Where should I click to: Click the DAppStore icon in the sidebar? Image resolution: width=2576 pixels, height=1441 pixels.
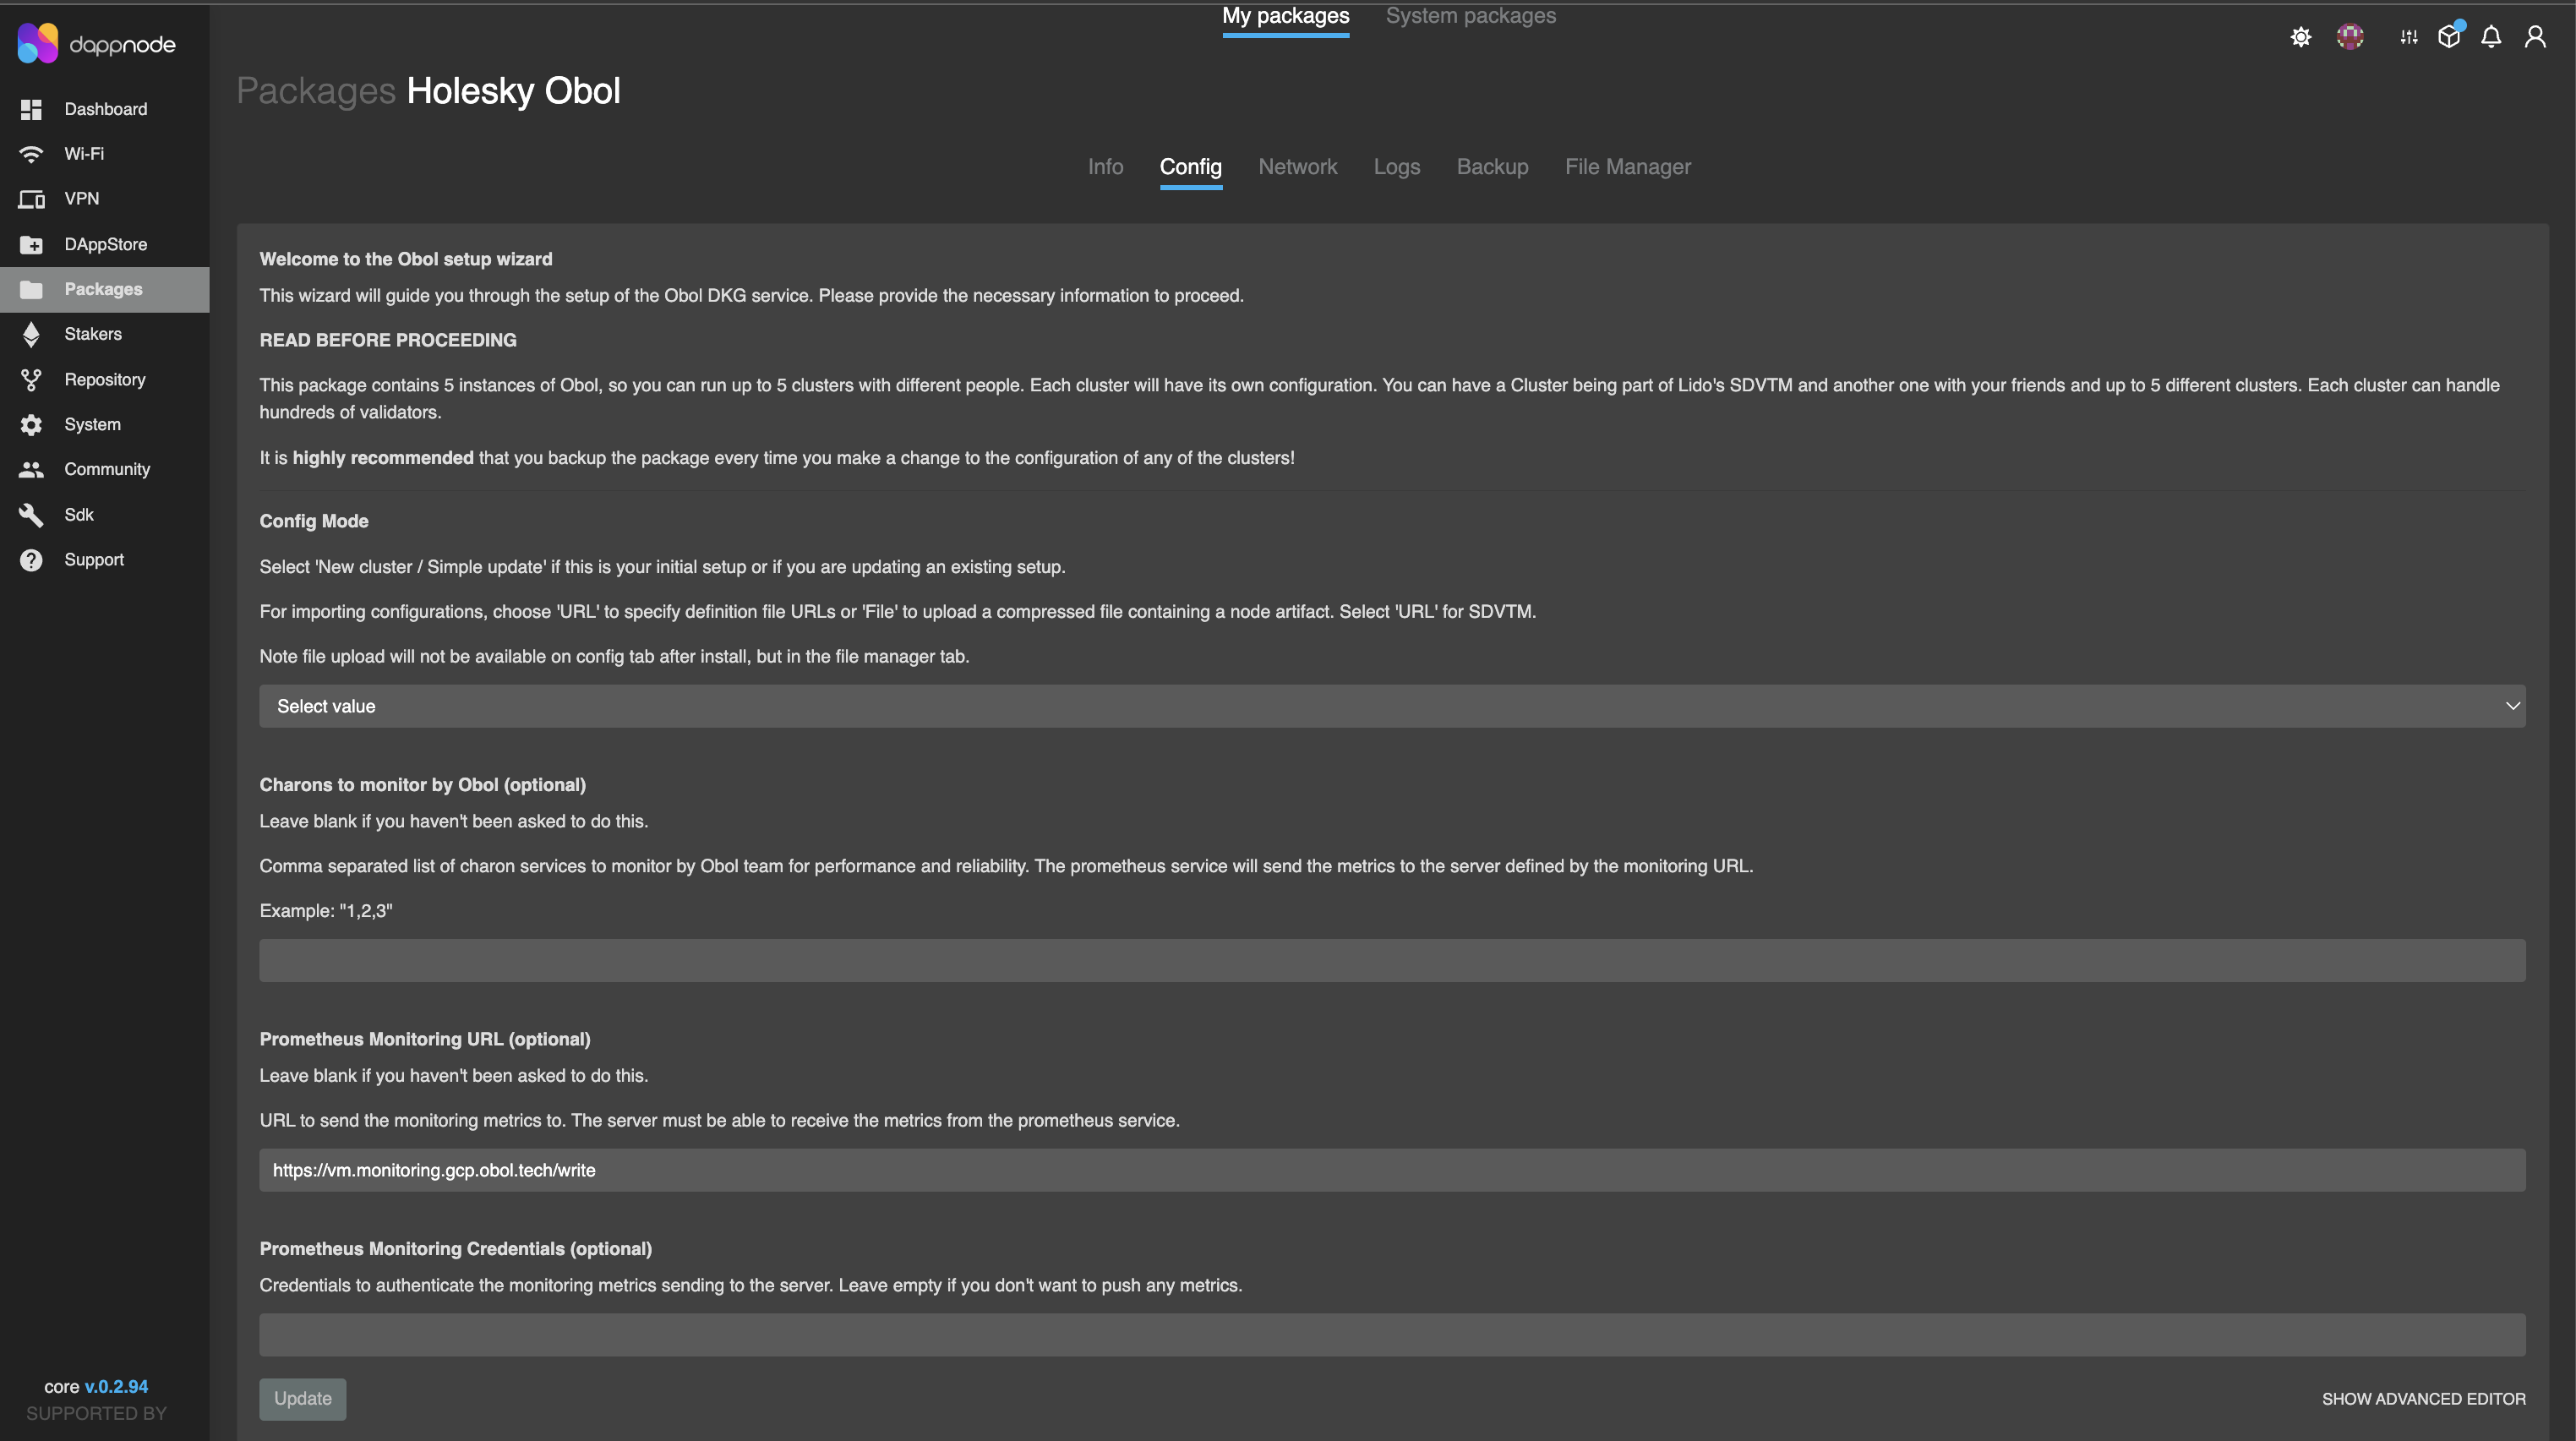31,244
